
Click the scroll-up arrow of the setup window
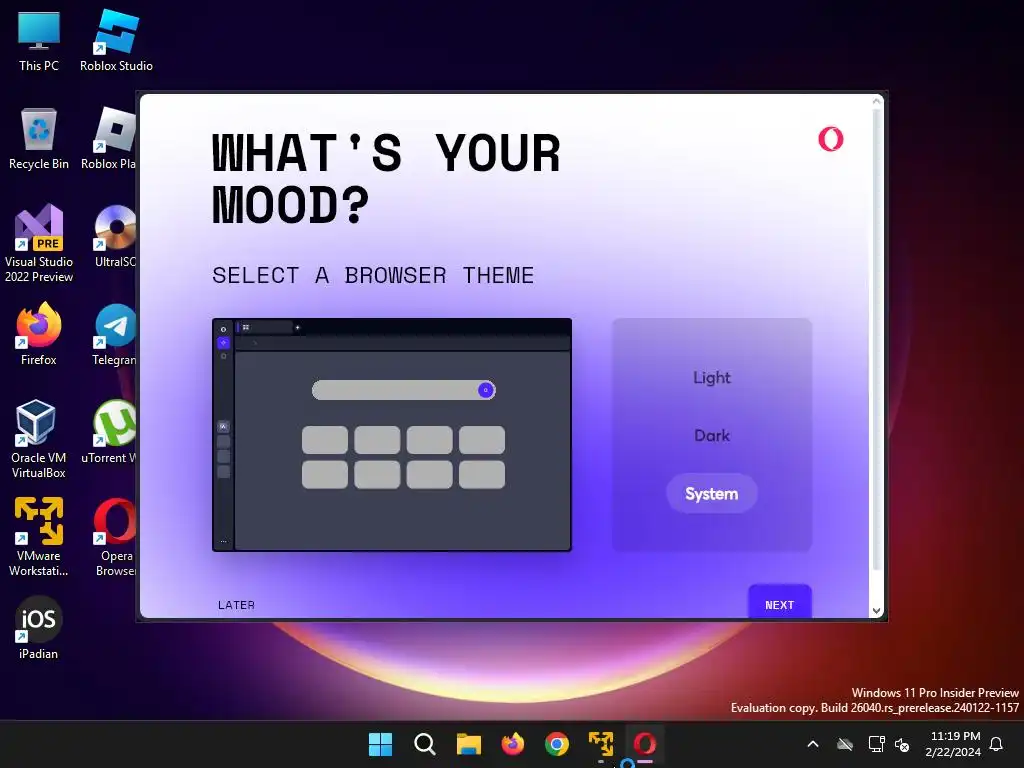[876, 102]
